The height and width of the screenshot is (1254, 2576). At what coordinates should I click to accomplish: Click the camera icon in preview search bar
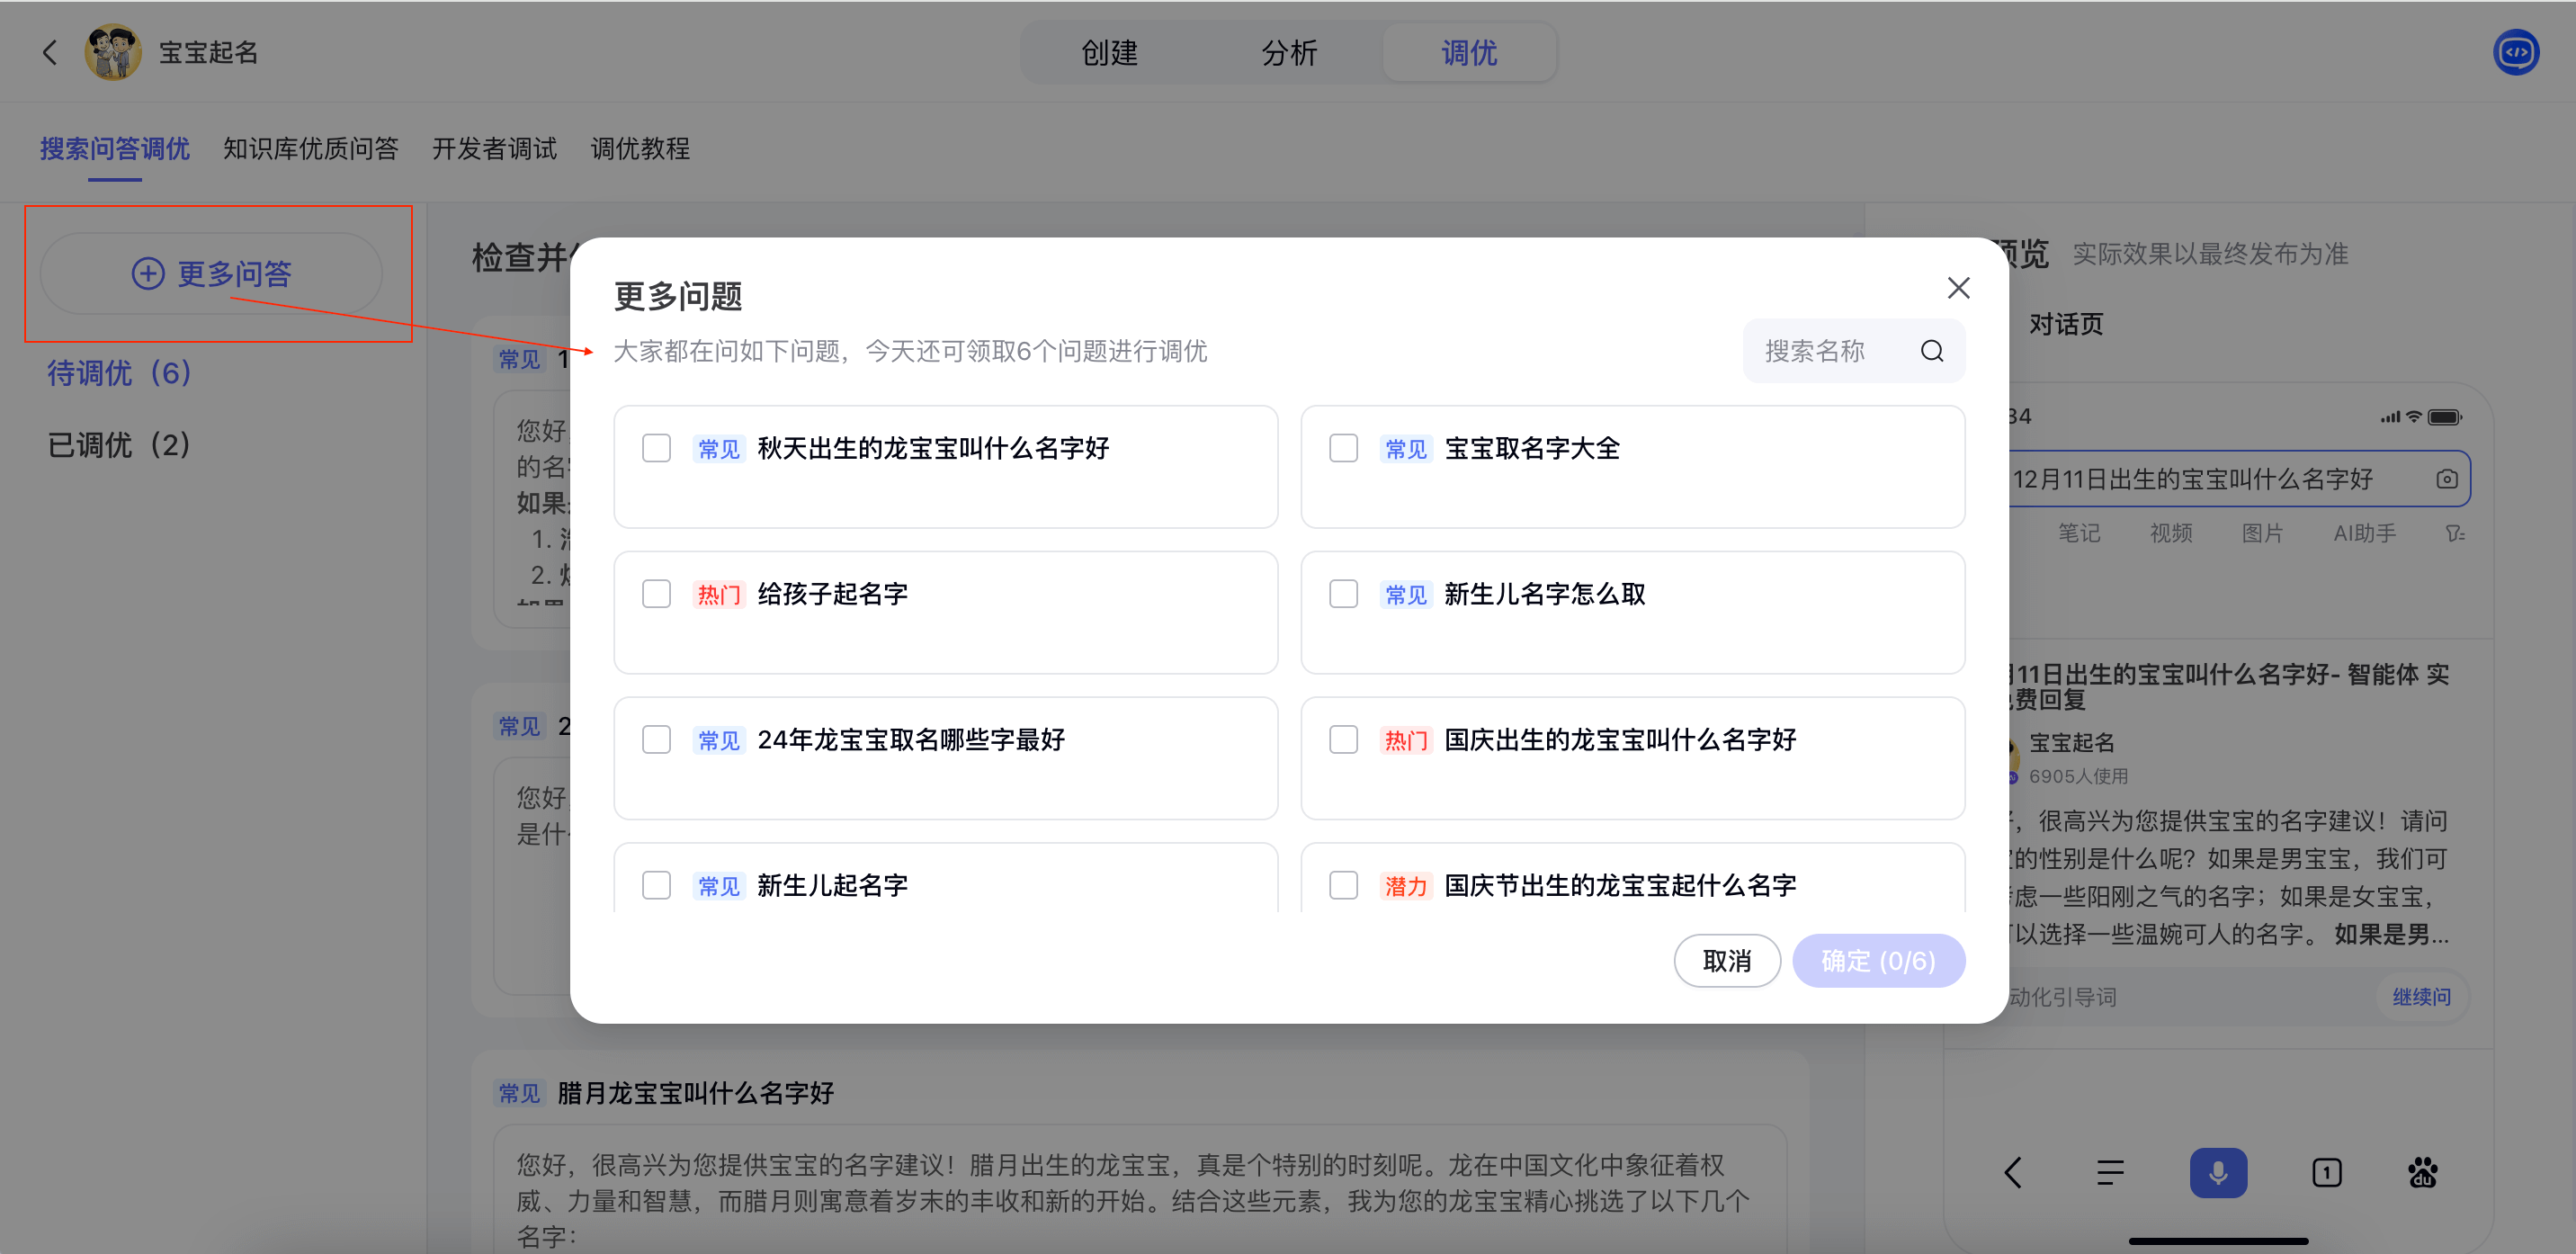point(2446,479)
